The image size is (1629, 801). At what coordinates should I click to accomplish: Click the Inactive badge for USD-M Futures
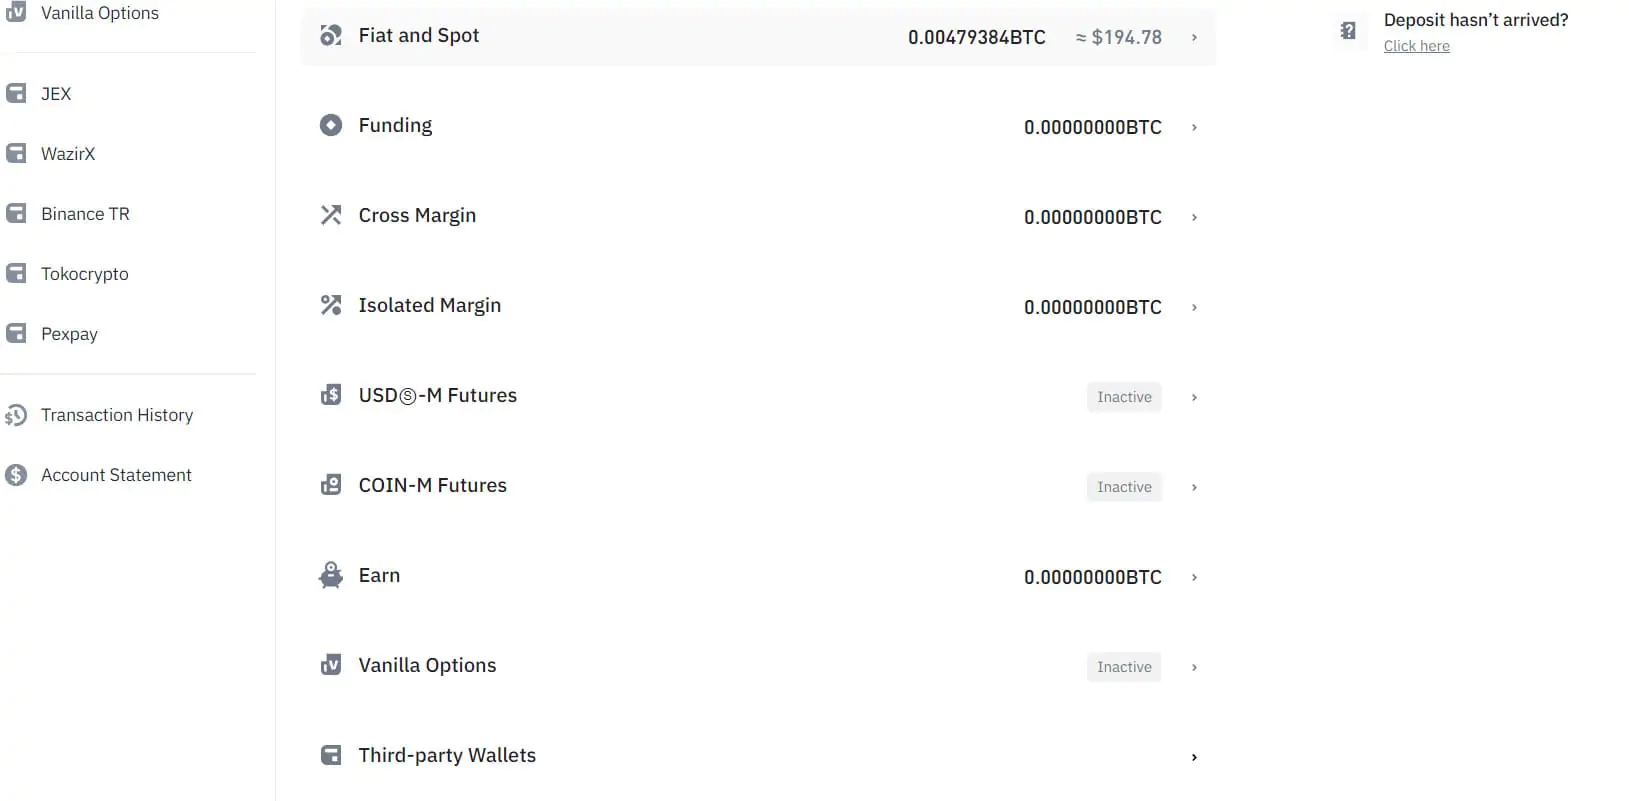tap(1124, 397)
